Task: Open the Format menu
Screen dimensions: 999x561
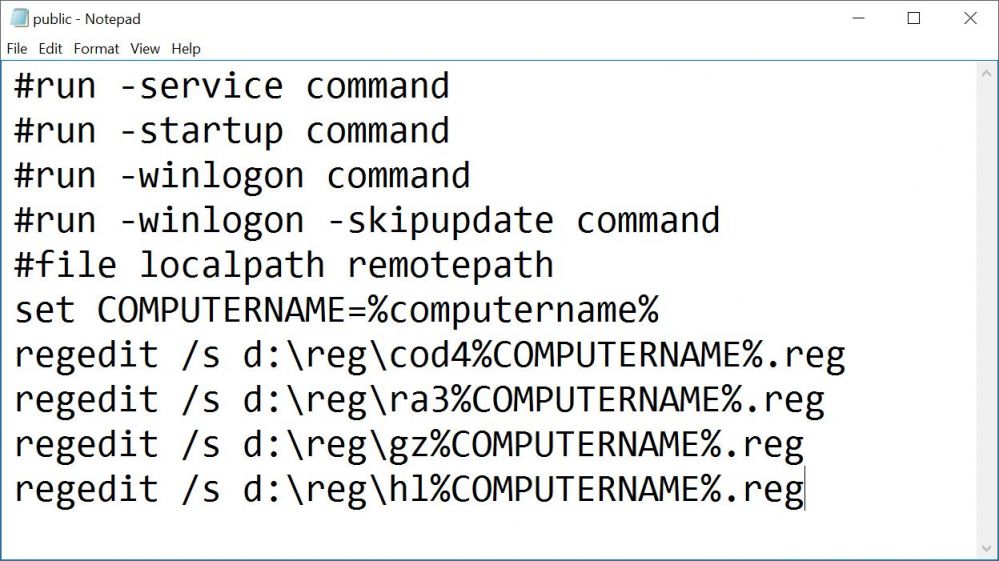Action: click(x=96, y=48)
